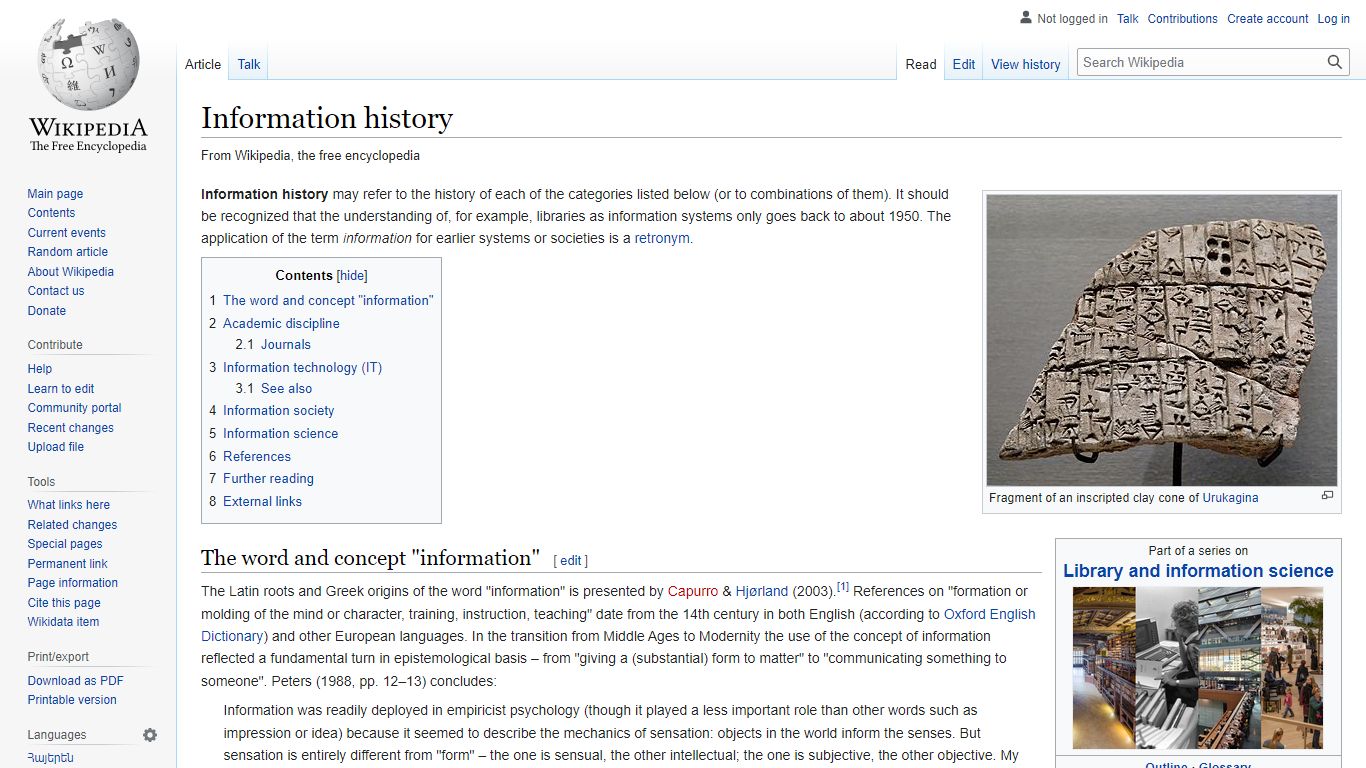1366x768 pixels.
Task: Jump to Information technology (IT) in contents
Action: point(295,368)
